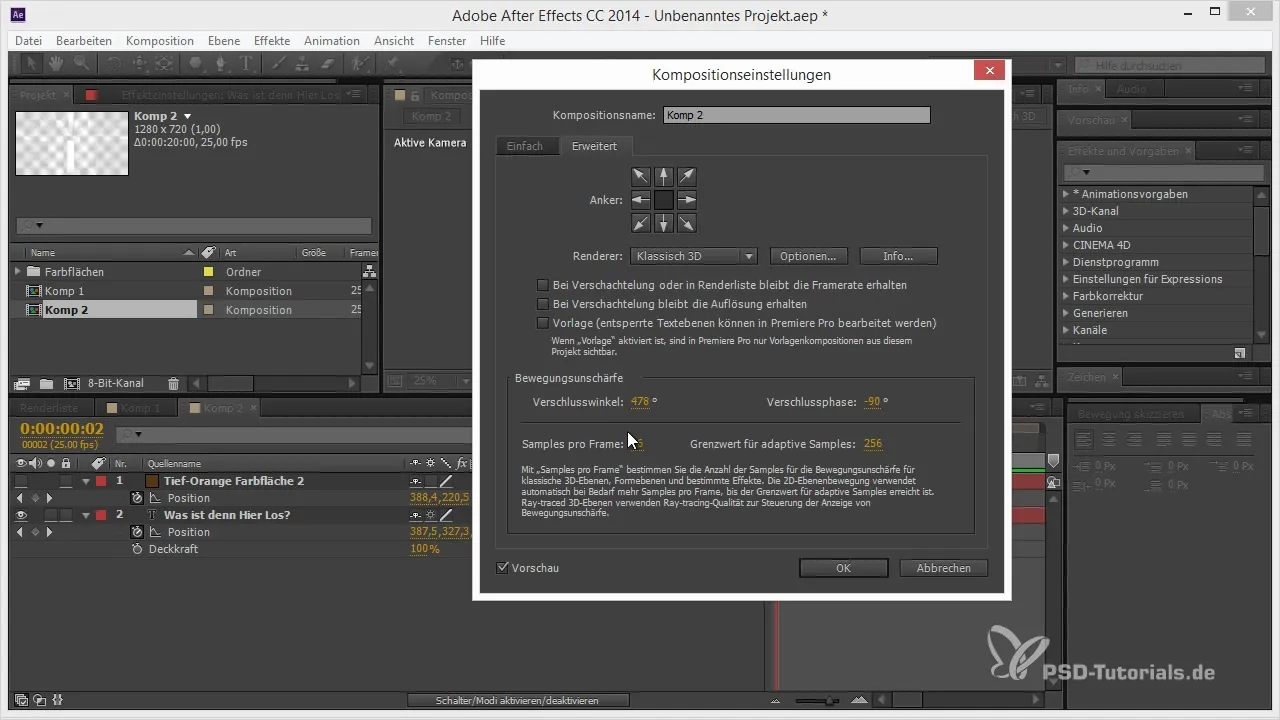This screenshot has width=1280, height=720.
Task: Click top-center anchor arrow
Action: (664, 177)
